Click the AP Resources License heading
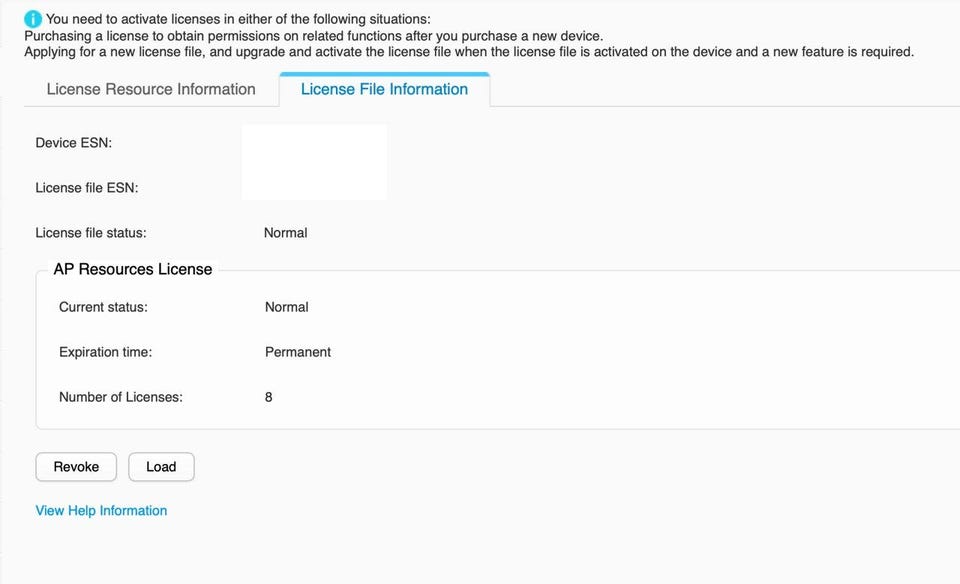The width and height of the screenshot is (960, 584). pyautogui.click(x=133, y=269)
